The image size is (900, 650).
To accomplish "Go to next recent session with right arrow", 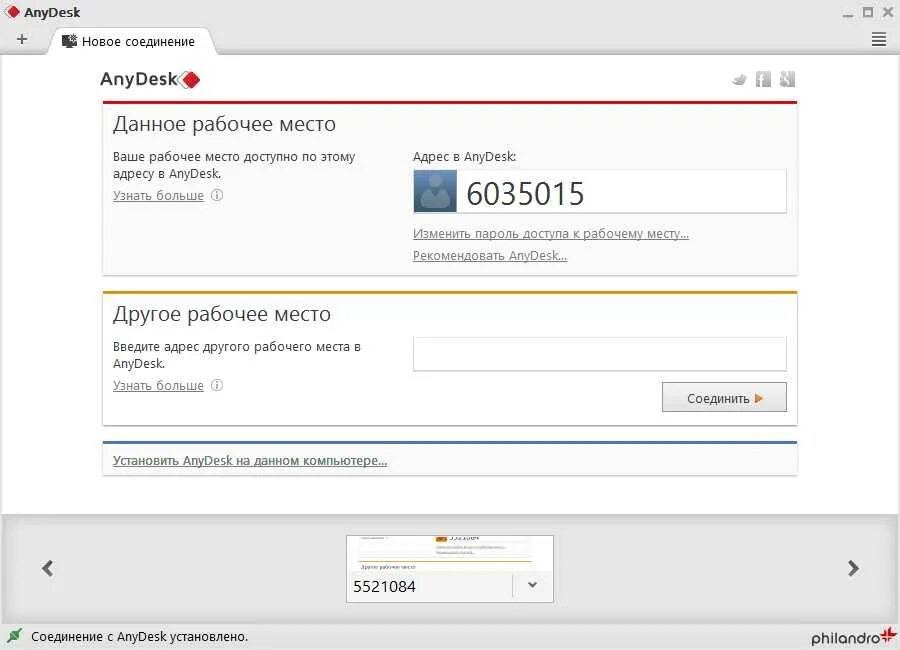I will pos(853,568).
